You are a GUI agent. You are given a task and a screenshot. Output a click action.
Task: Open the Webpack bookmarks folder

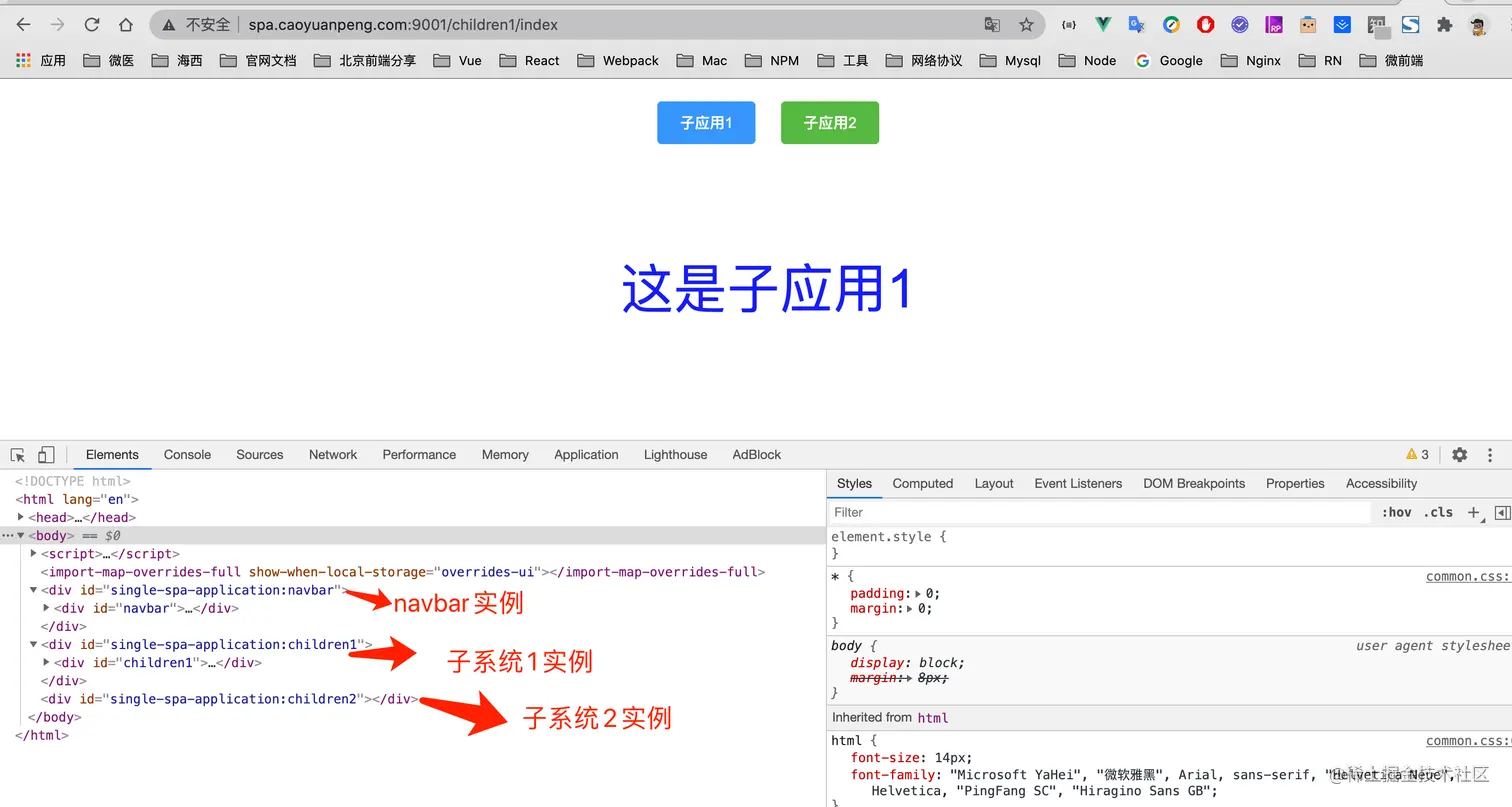point(618,61)
